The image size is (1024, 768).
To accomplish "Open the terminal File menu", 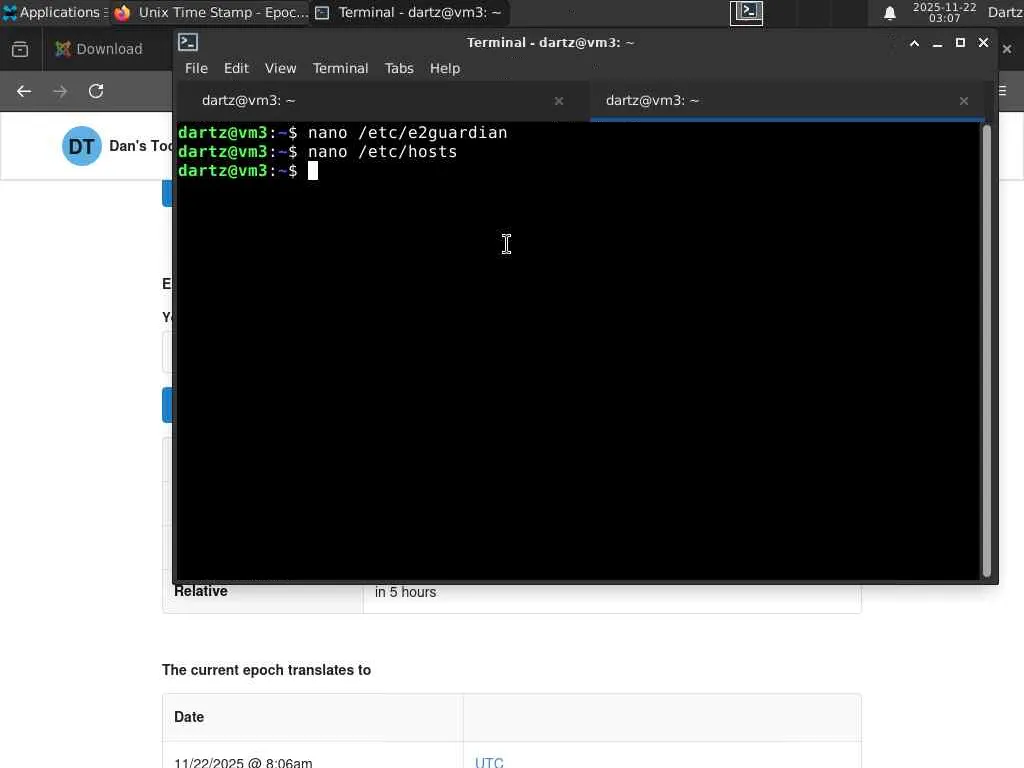I will click(x=196, y=68).
